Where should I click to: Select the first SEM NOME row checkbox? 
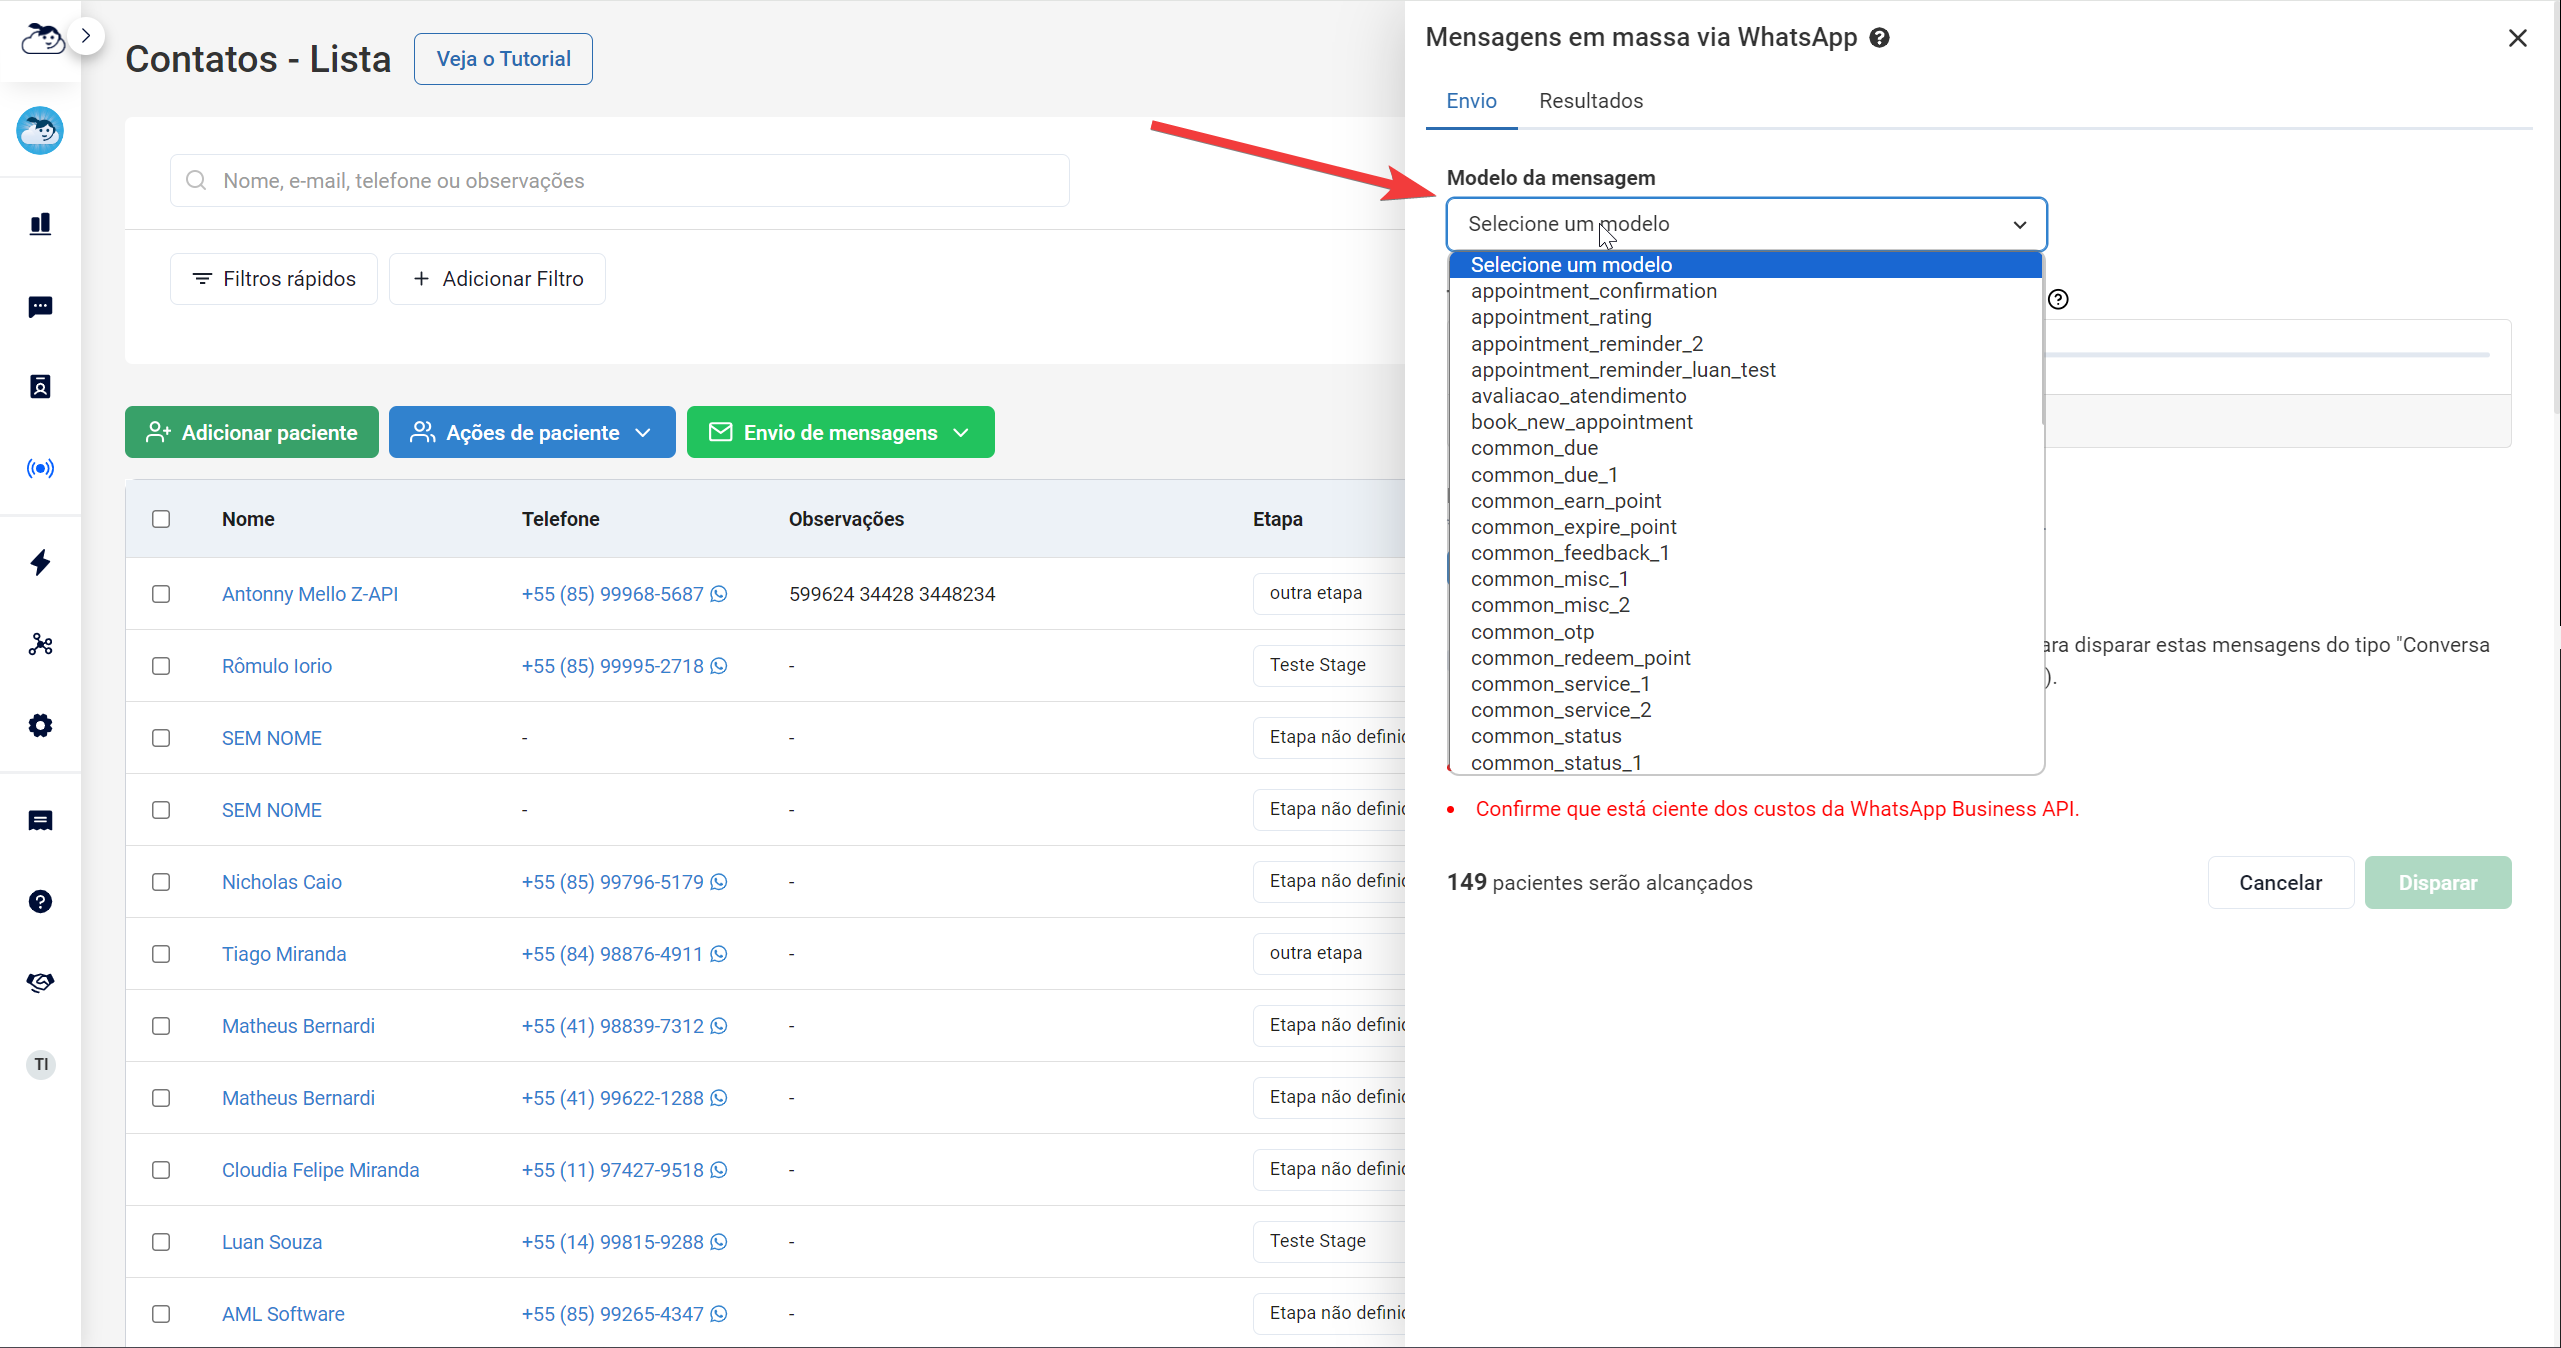point(161,738)
